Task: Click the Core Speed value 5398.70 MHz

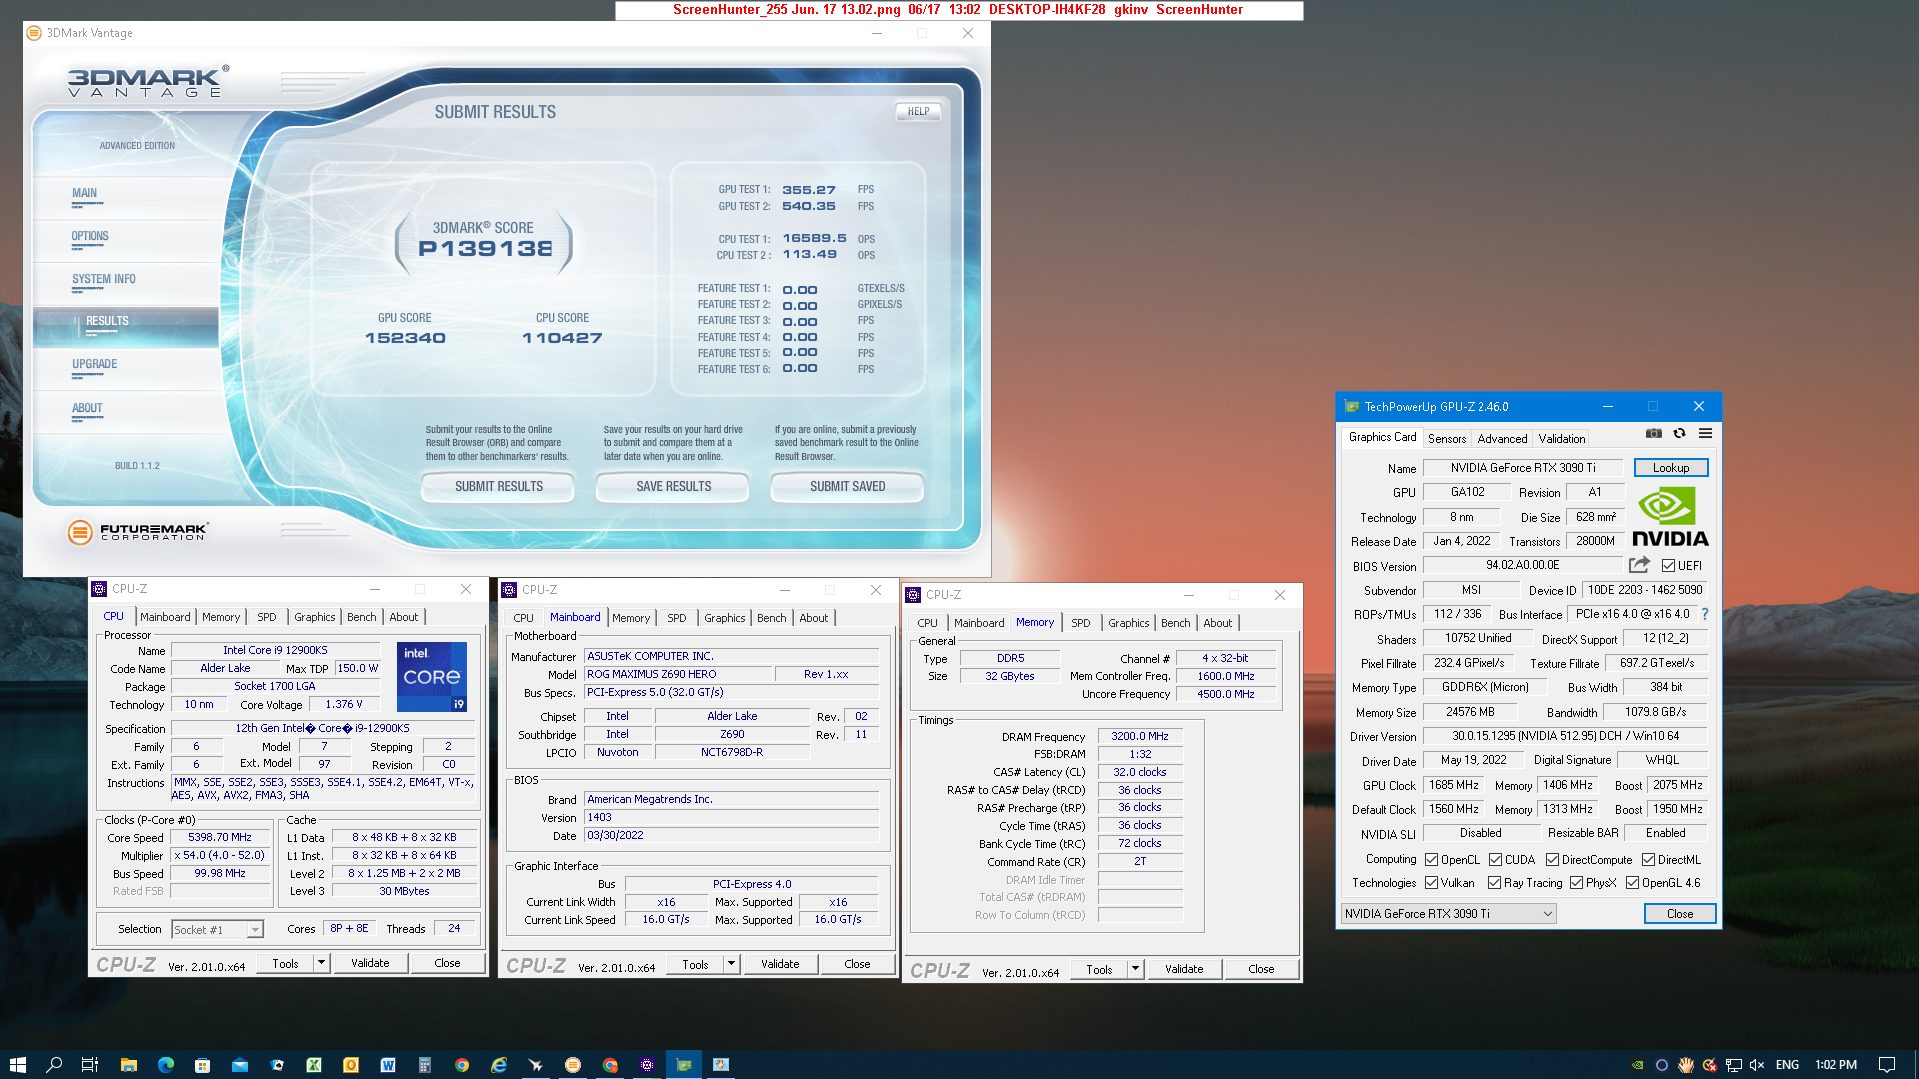Action: pos(219,838)
